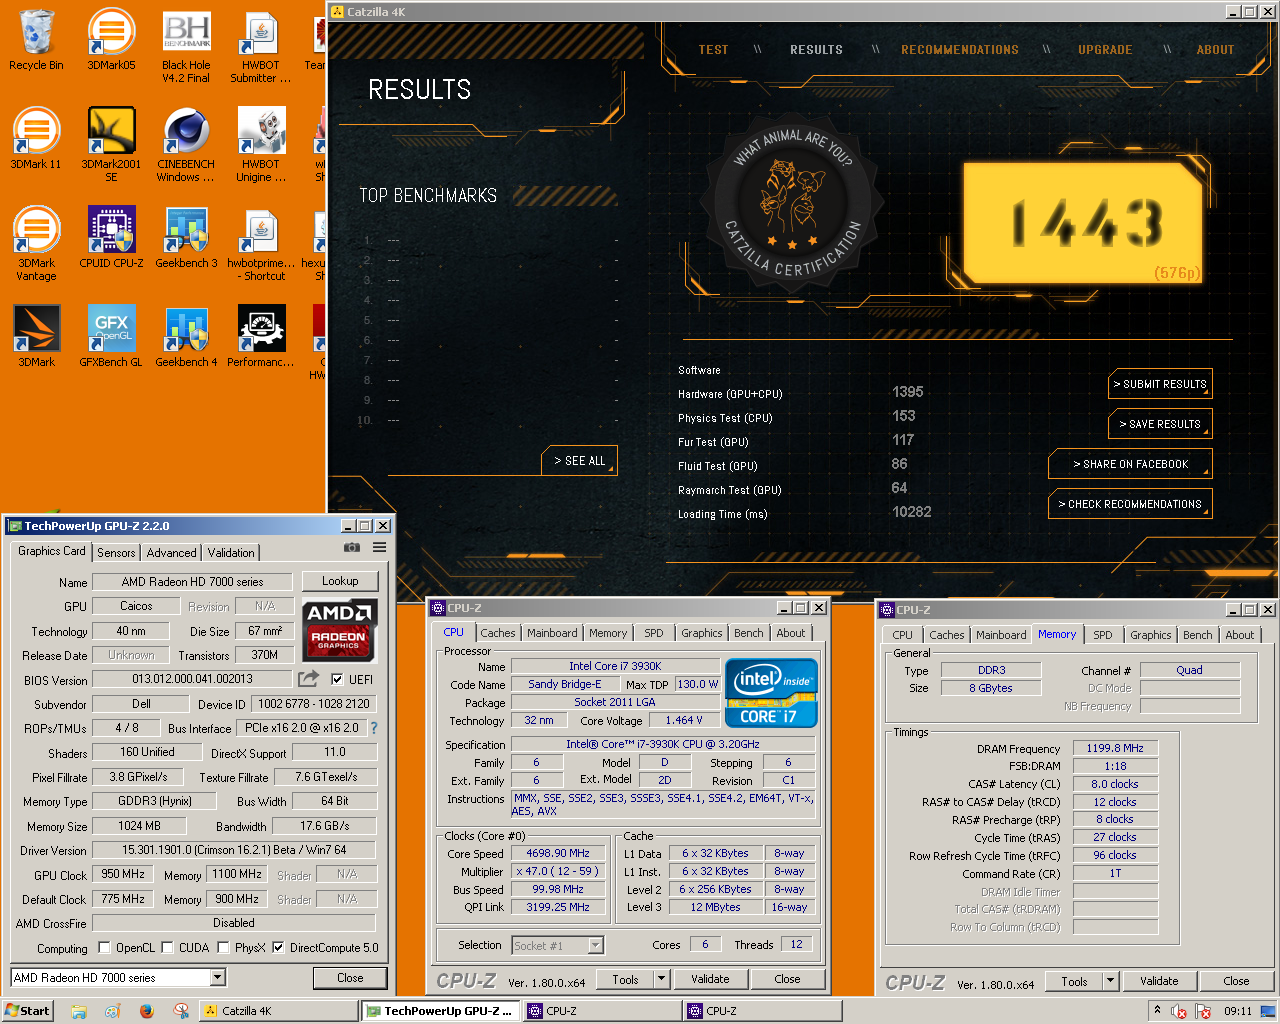
Task: Click the BIOS version share/export icon
Action: point(308,679)
